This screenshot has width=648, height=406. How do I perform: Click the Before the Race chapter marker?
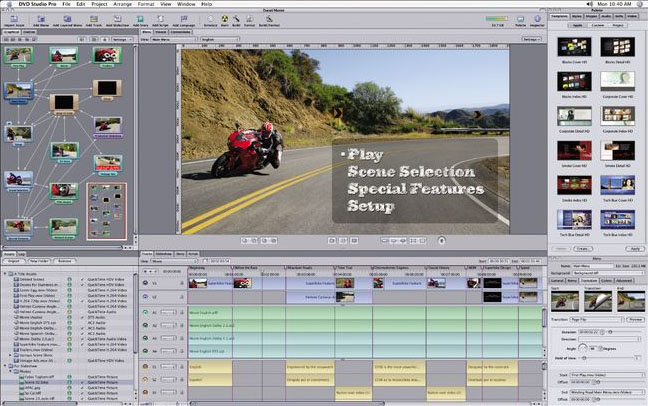245,268
